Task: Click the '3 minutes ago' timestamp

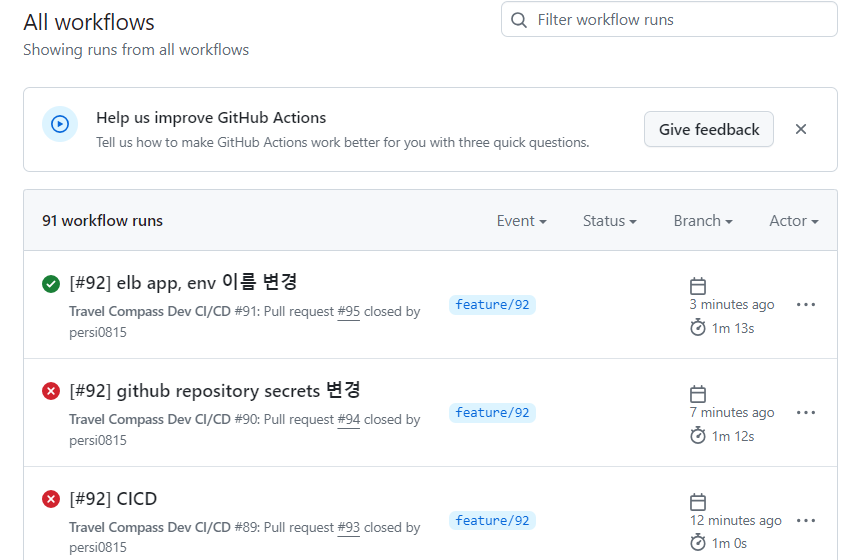Action: tap(732, 304)
